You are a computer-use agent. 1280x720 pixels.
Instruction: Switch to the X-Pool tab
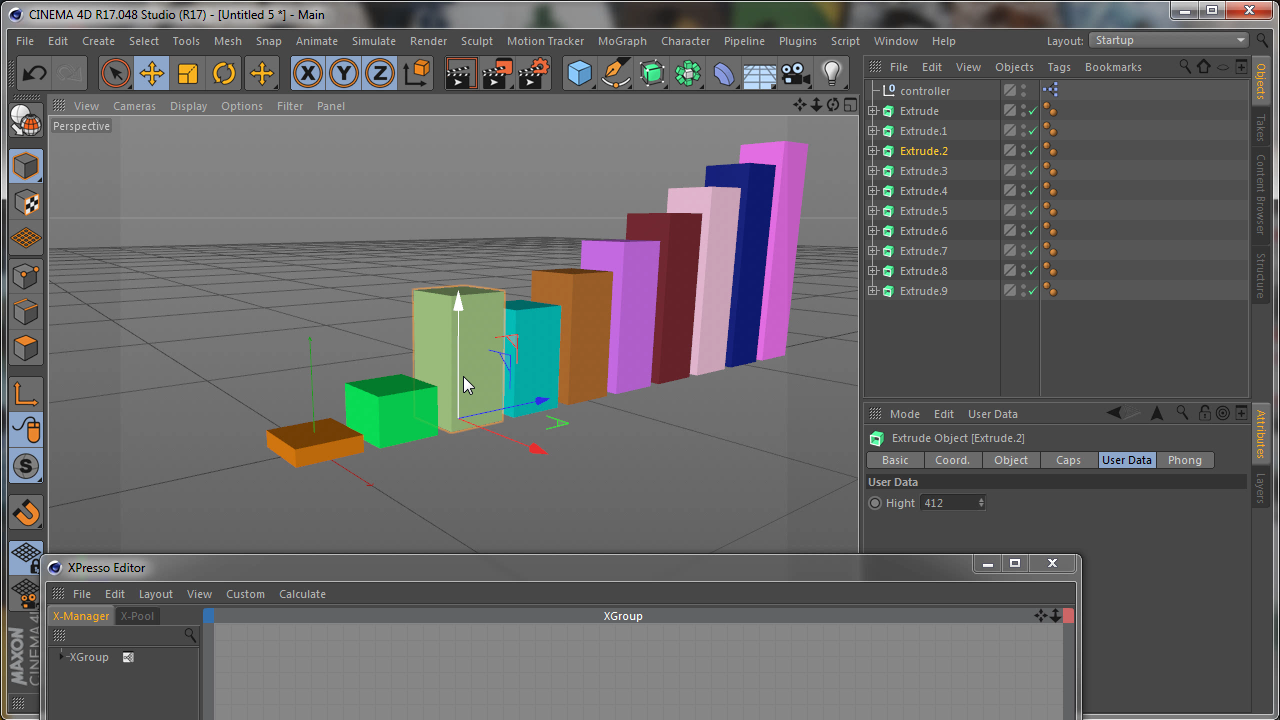click(x=137, y=616)
